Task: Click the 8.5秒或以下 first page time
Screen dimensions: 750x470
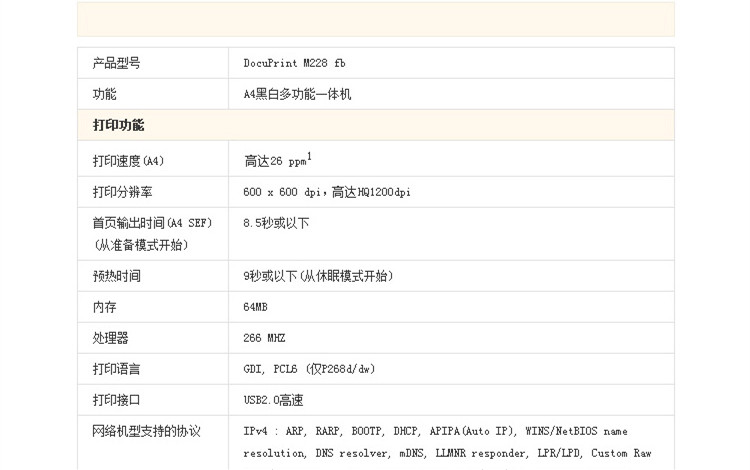Action: (276, 223)
